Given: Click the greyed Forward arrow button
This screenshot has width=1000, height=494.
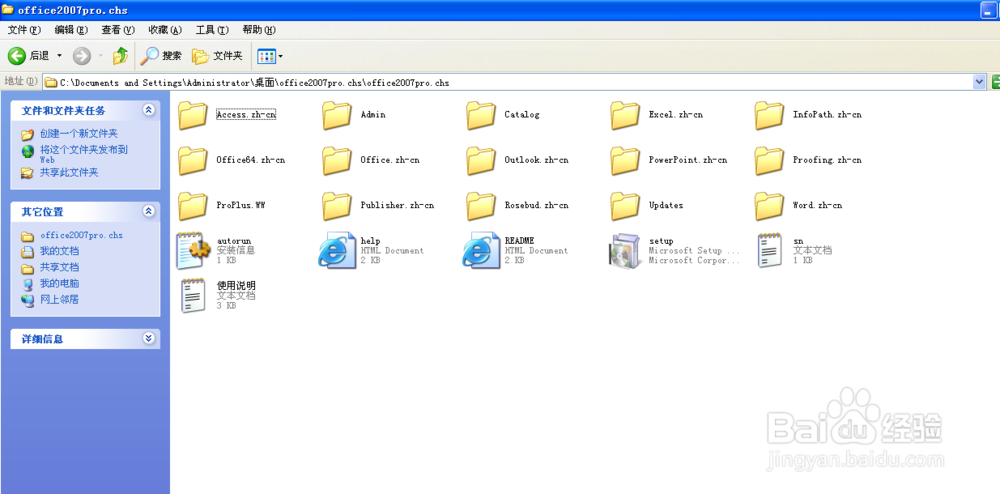Looking at the screenshot, I should coord(82,56).
